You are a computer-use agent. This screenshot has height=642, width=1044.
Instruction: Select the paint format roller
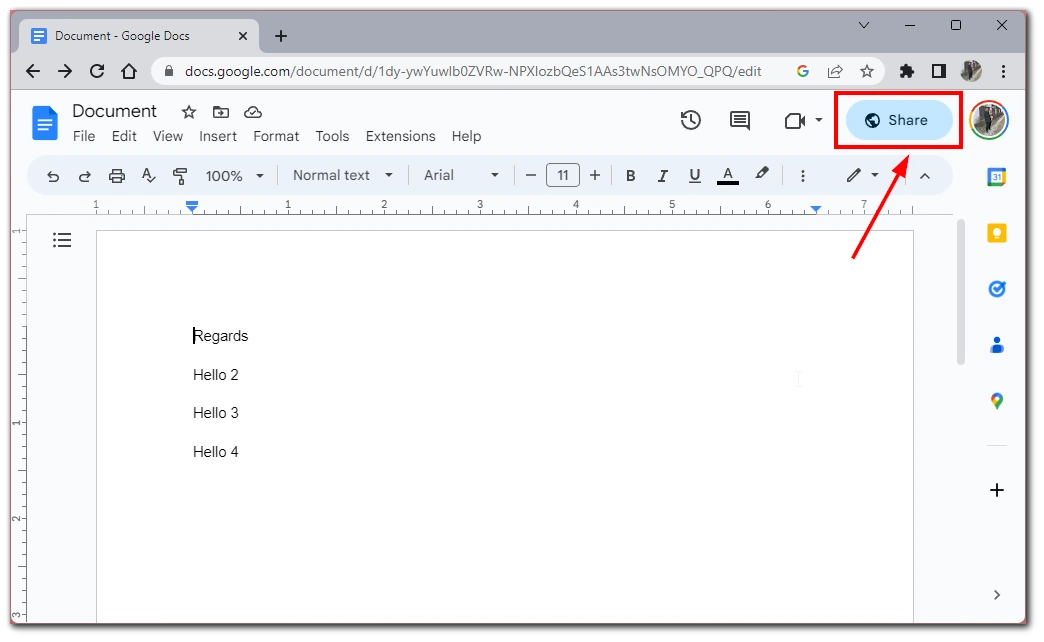pos(180,176)
